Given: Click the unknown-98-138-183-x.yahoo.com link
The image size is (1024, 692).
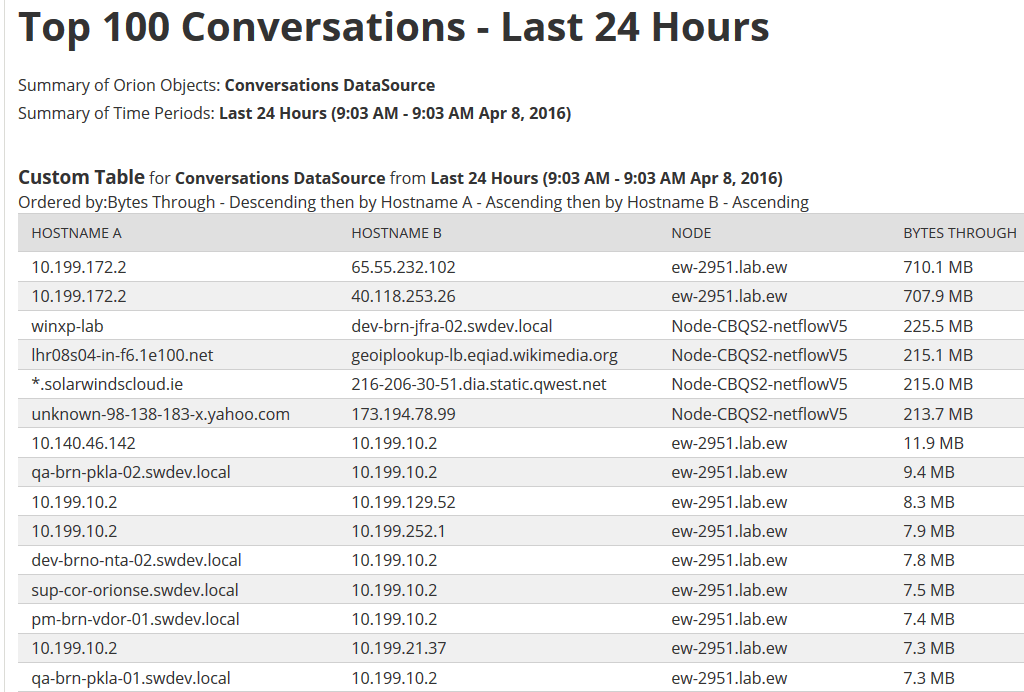Looking at the screenshot, I should 133,413.
